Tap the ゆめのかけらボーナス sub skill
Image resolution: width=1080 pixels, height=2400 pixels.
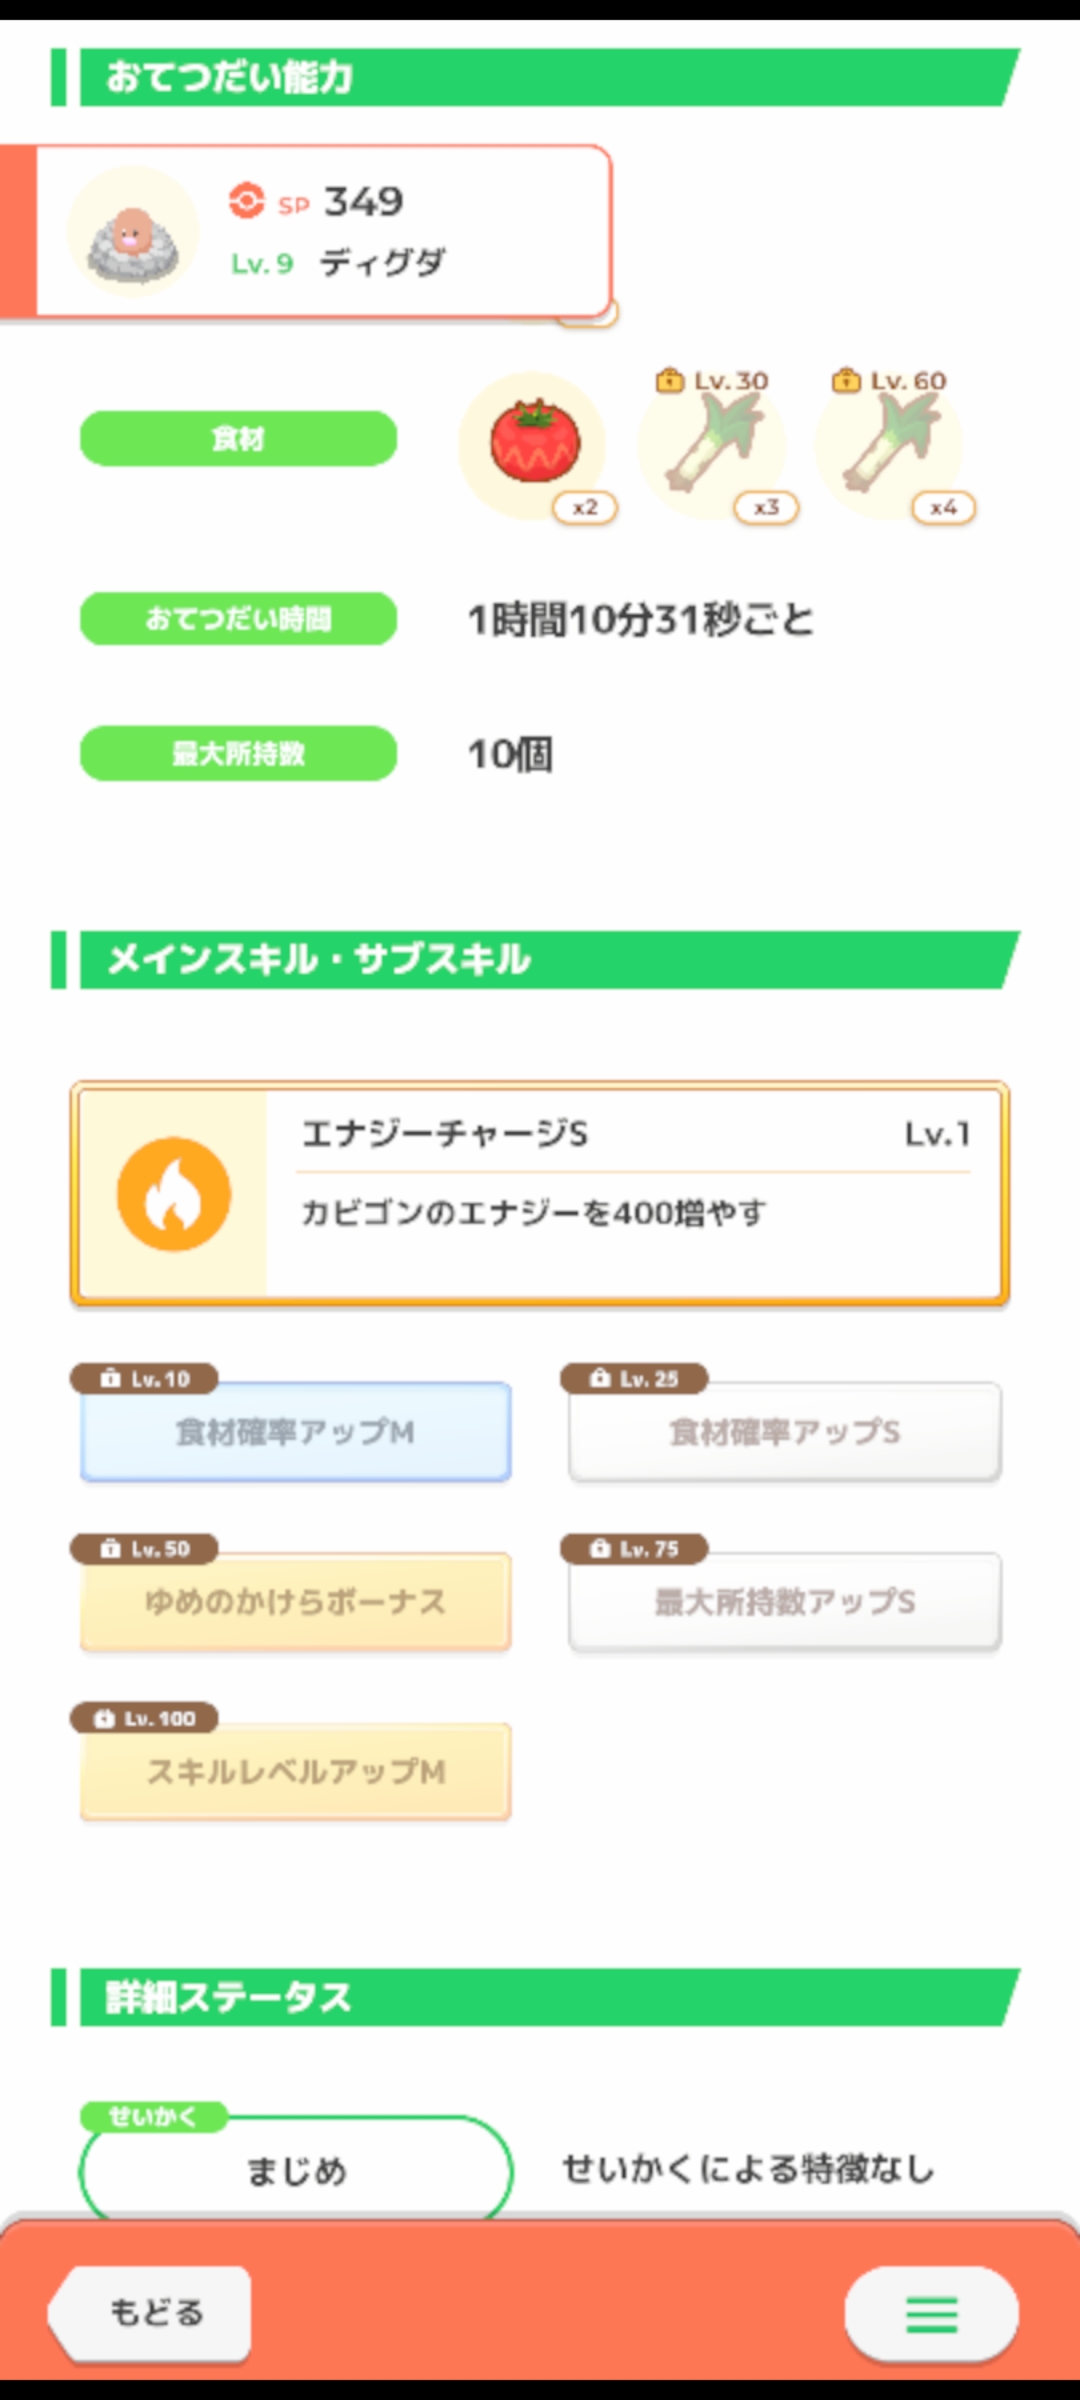(x=295, y=1602)
